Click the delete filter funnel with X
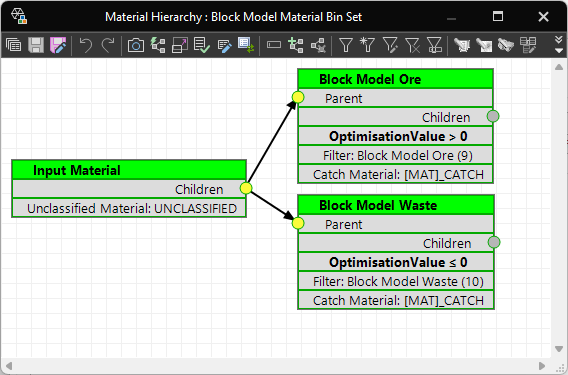This screenshot has width=568, height=375. (412, 46)
